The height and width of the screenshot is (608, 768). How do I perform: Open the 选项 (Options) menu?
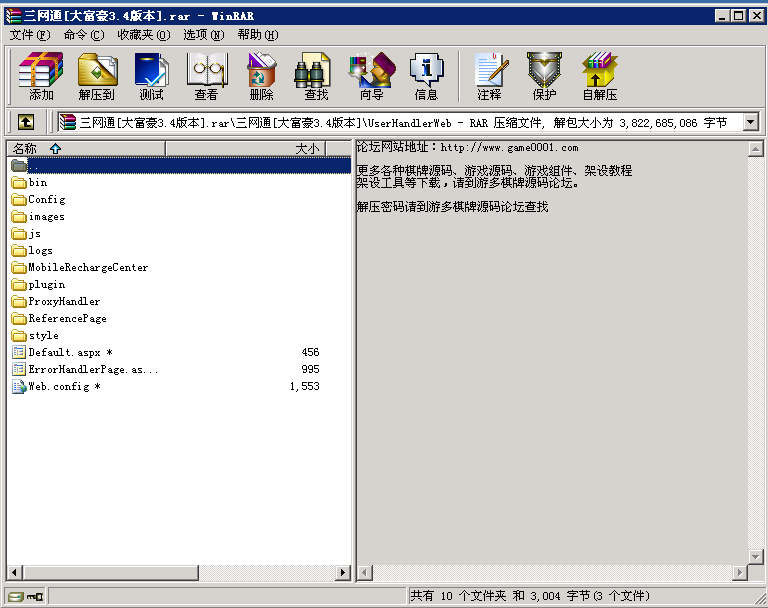click(x=203, y=35)
